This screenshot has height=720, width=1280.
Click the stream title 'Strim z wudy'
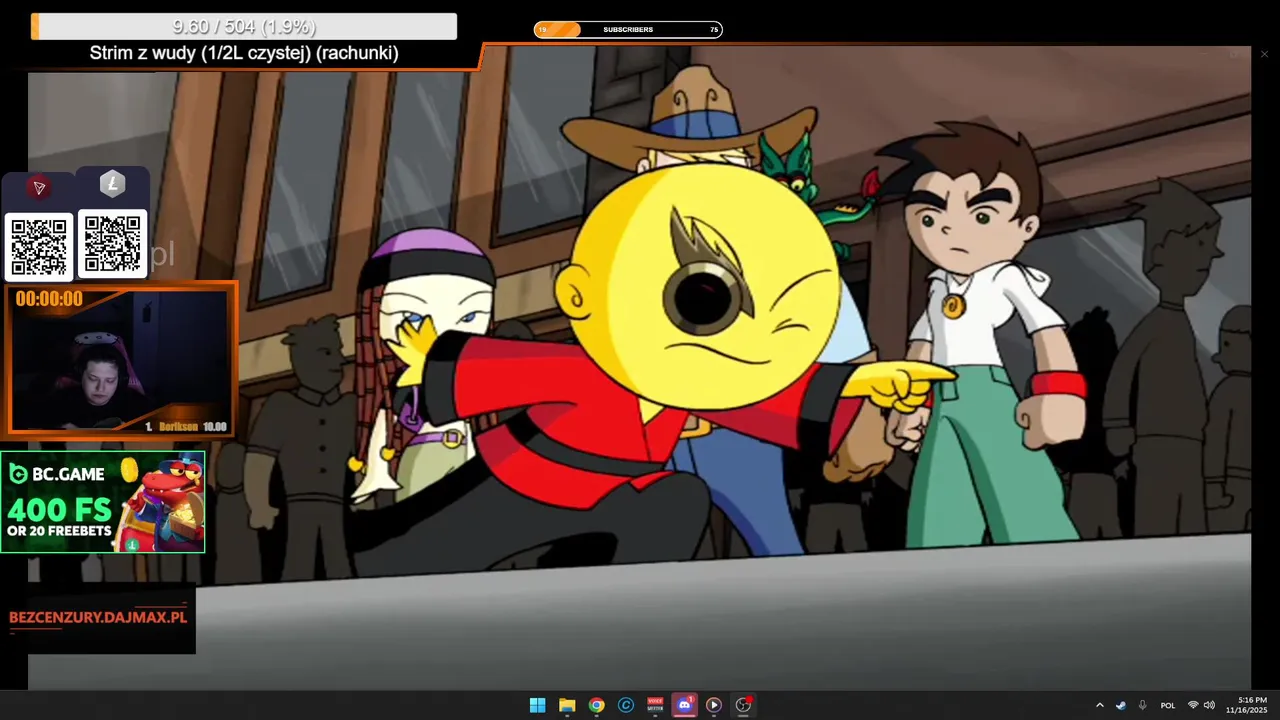tap(244, 54)
